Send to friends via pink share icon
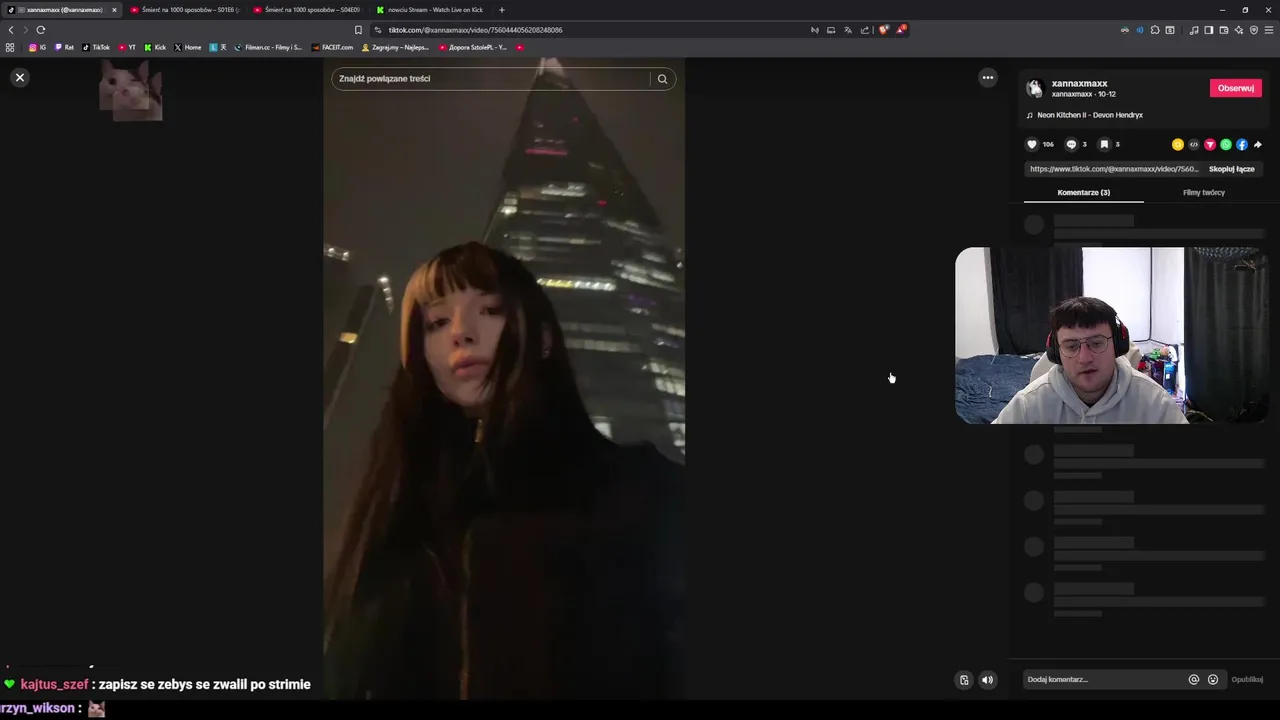1280x720 pixels. coord(1210,144)
